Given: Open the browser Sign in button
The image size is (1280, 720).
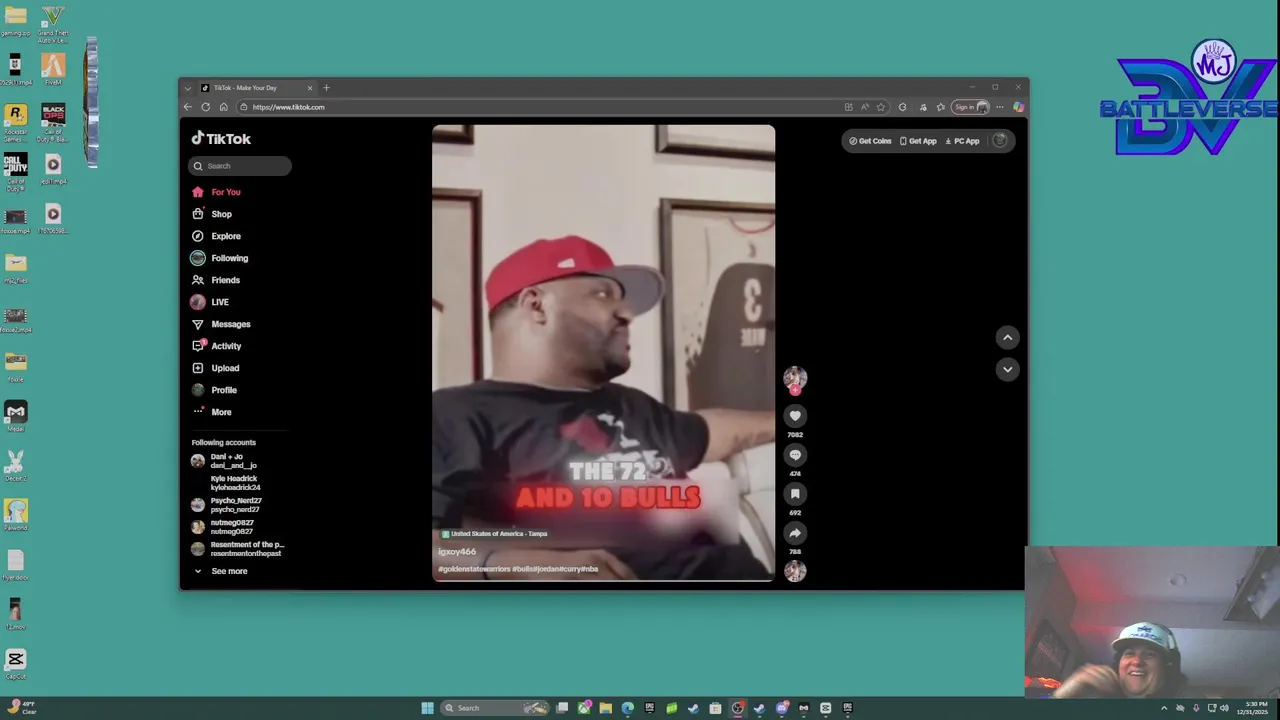Looking at the screenshot, I should click(970, 107).
